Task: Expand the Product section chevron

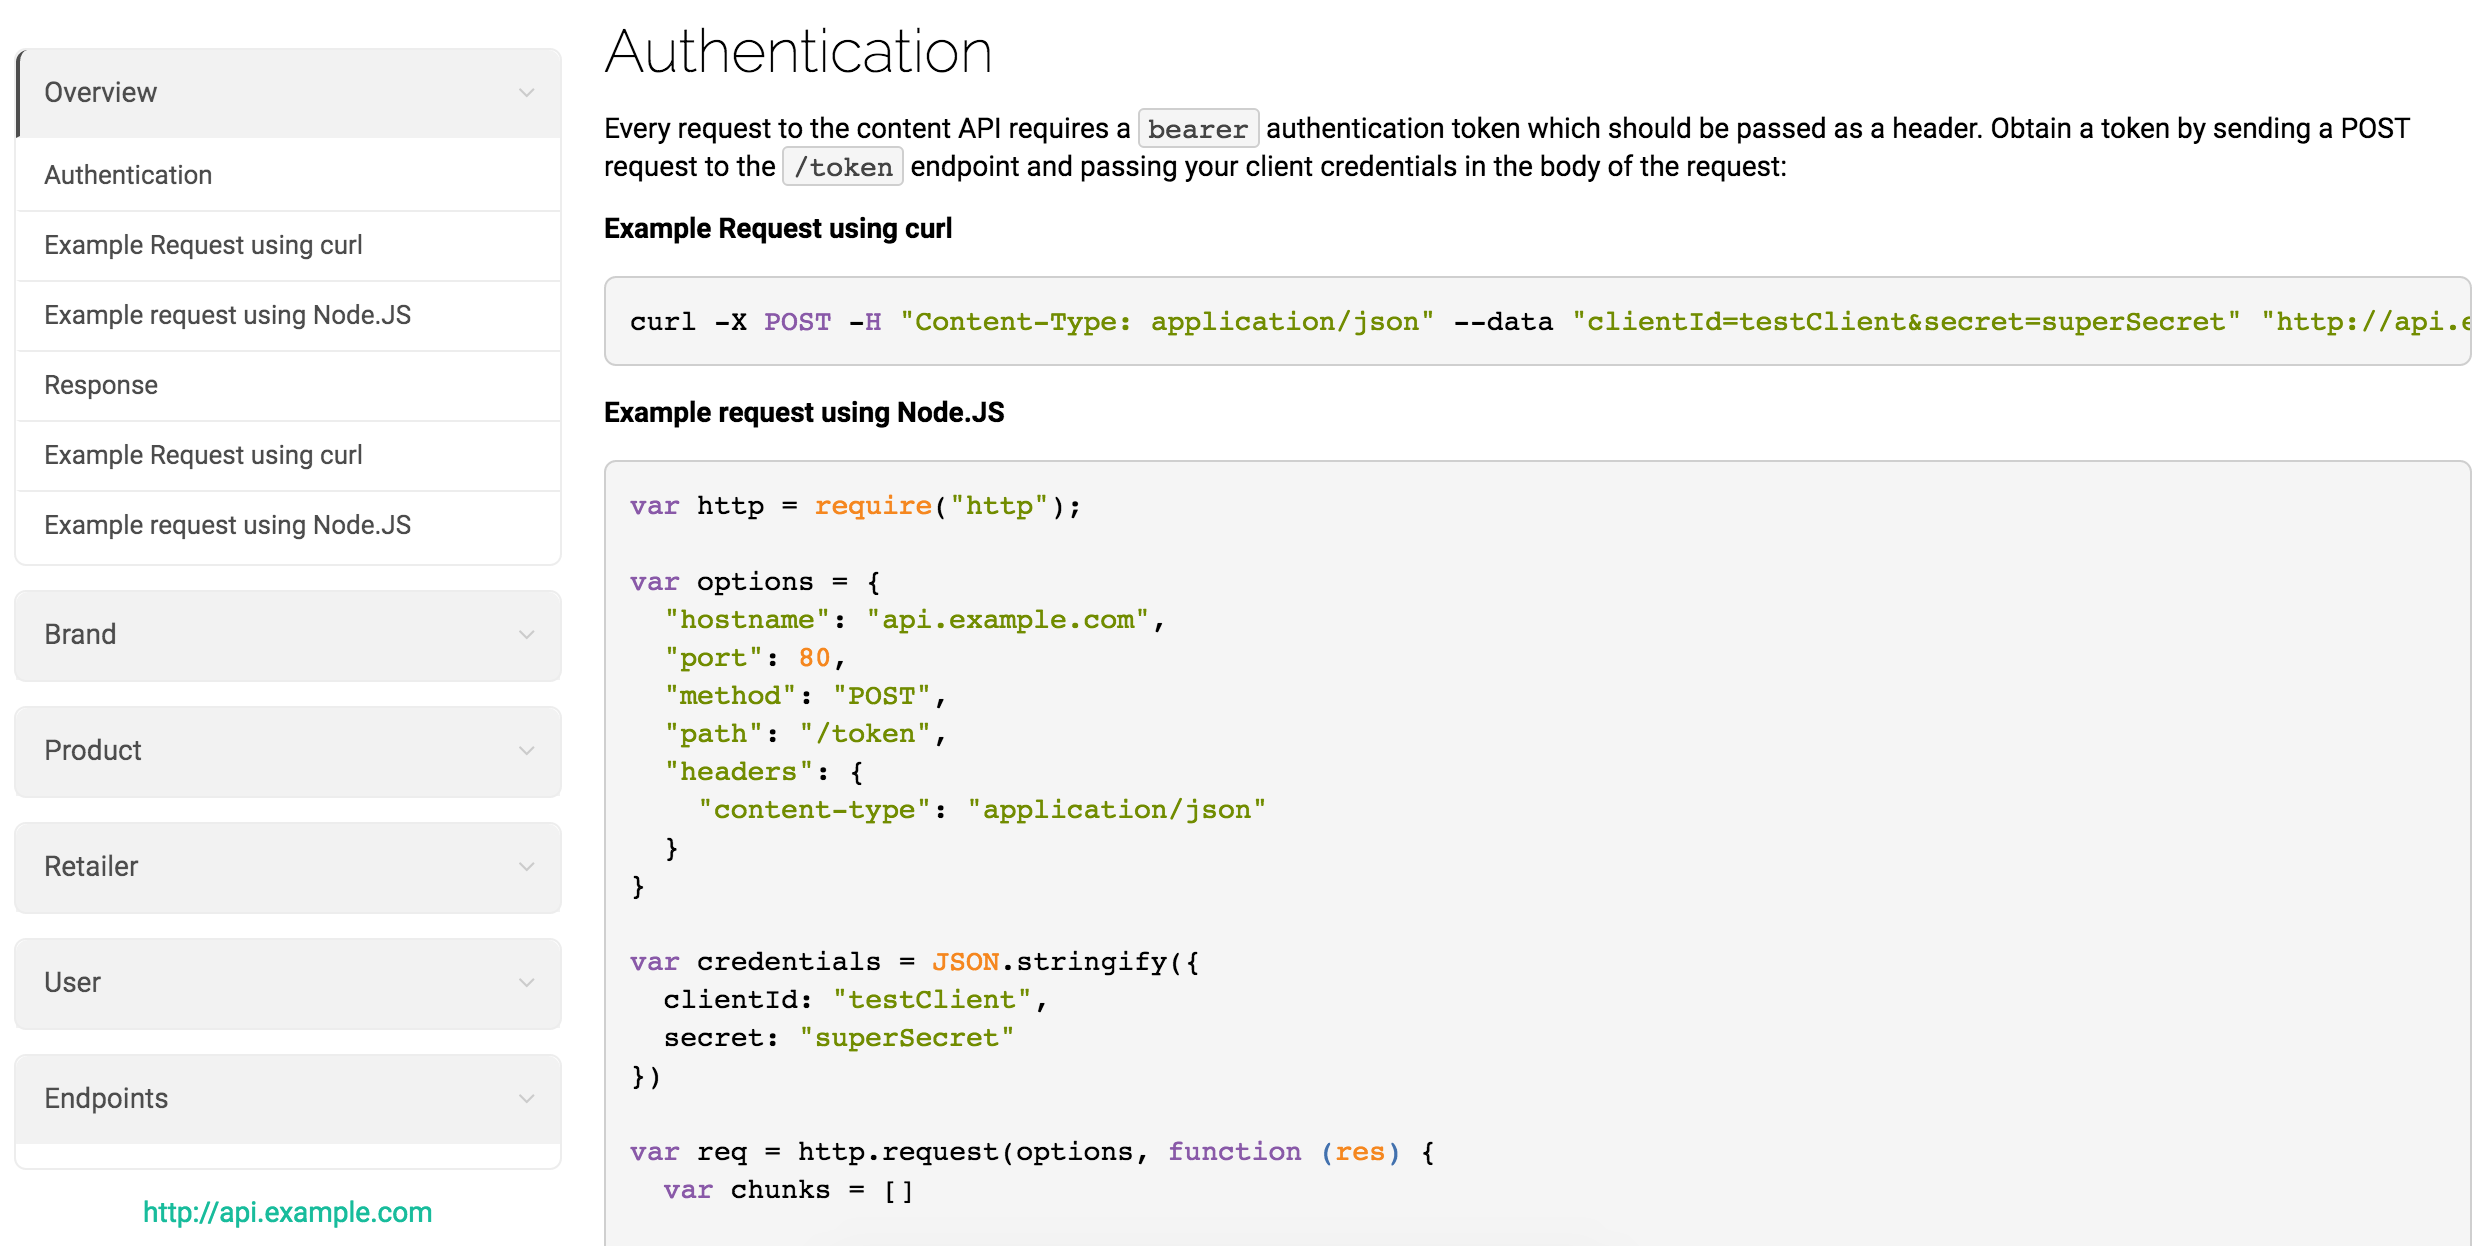Action: pos(526,751)
